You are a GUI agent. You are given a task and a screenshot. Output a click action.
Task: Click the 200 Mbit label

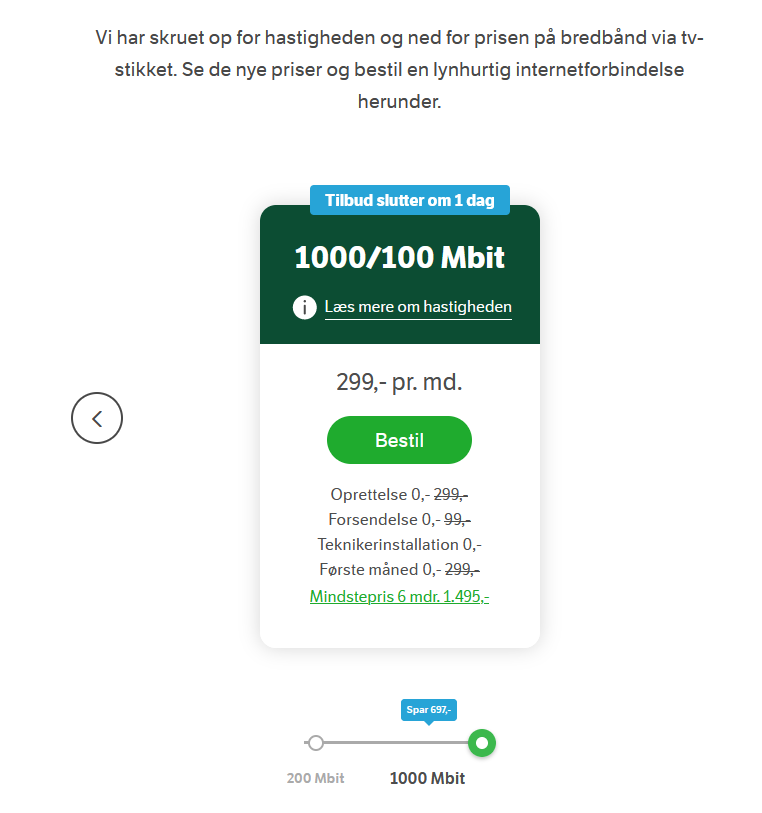316,777
